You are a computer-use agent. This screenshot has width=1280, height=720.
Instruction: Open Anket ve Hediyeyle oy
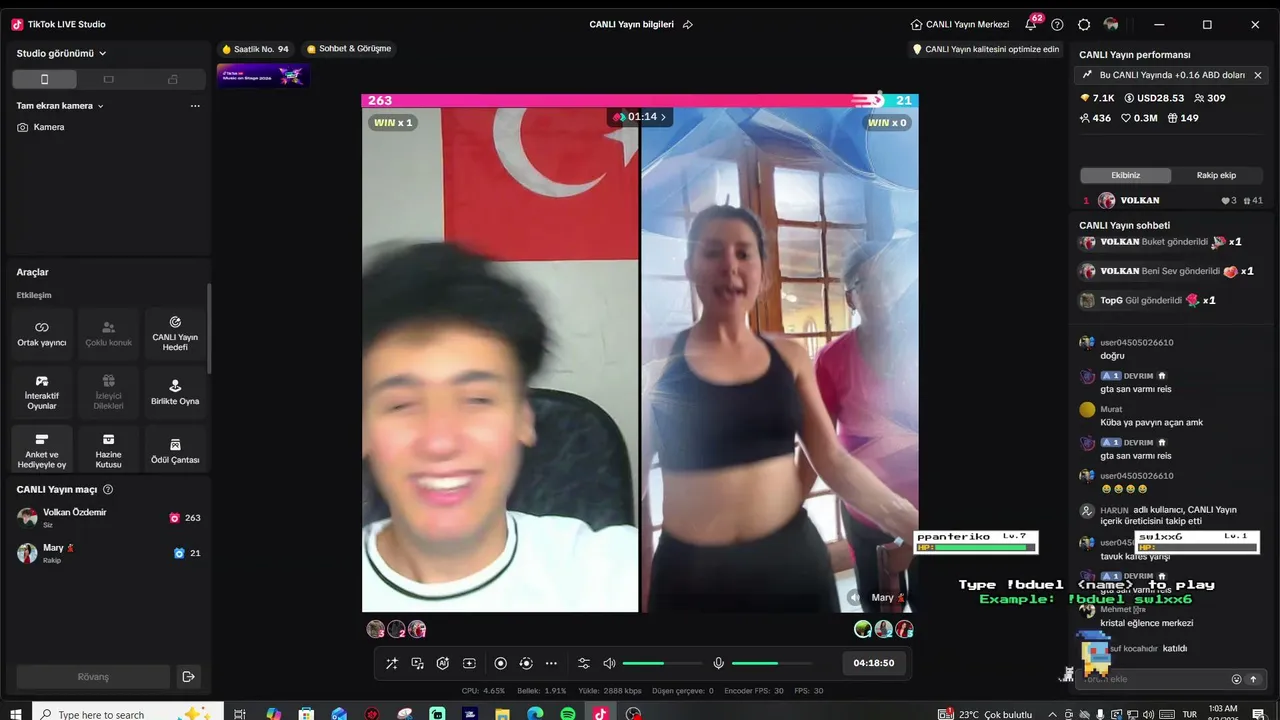pos(42,451)
